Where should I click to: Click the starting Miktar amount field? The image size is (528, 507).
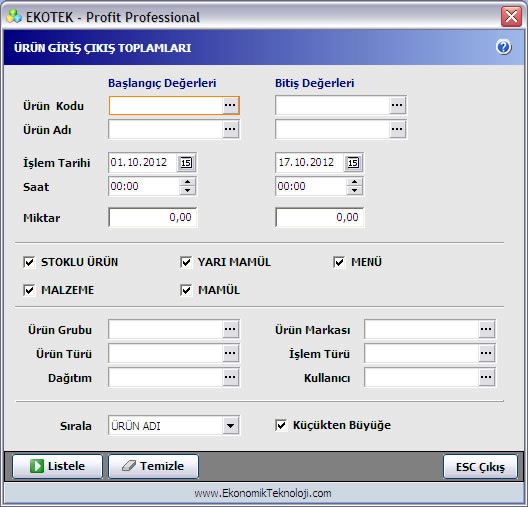coord(153,217)
